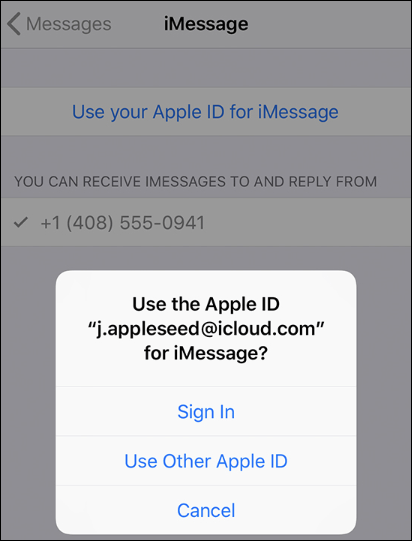Viewport: 412px width, 541px height.
Task: Tap the checkmark beside the phone number
Action: 20,222
